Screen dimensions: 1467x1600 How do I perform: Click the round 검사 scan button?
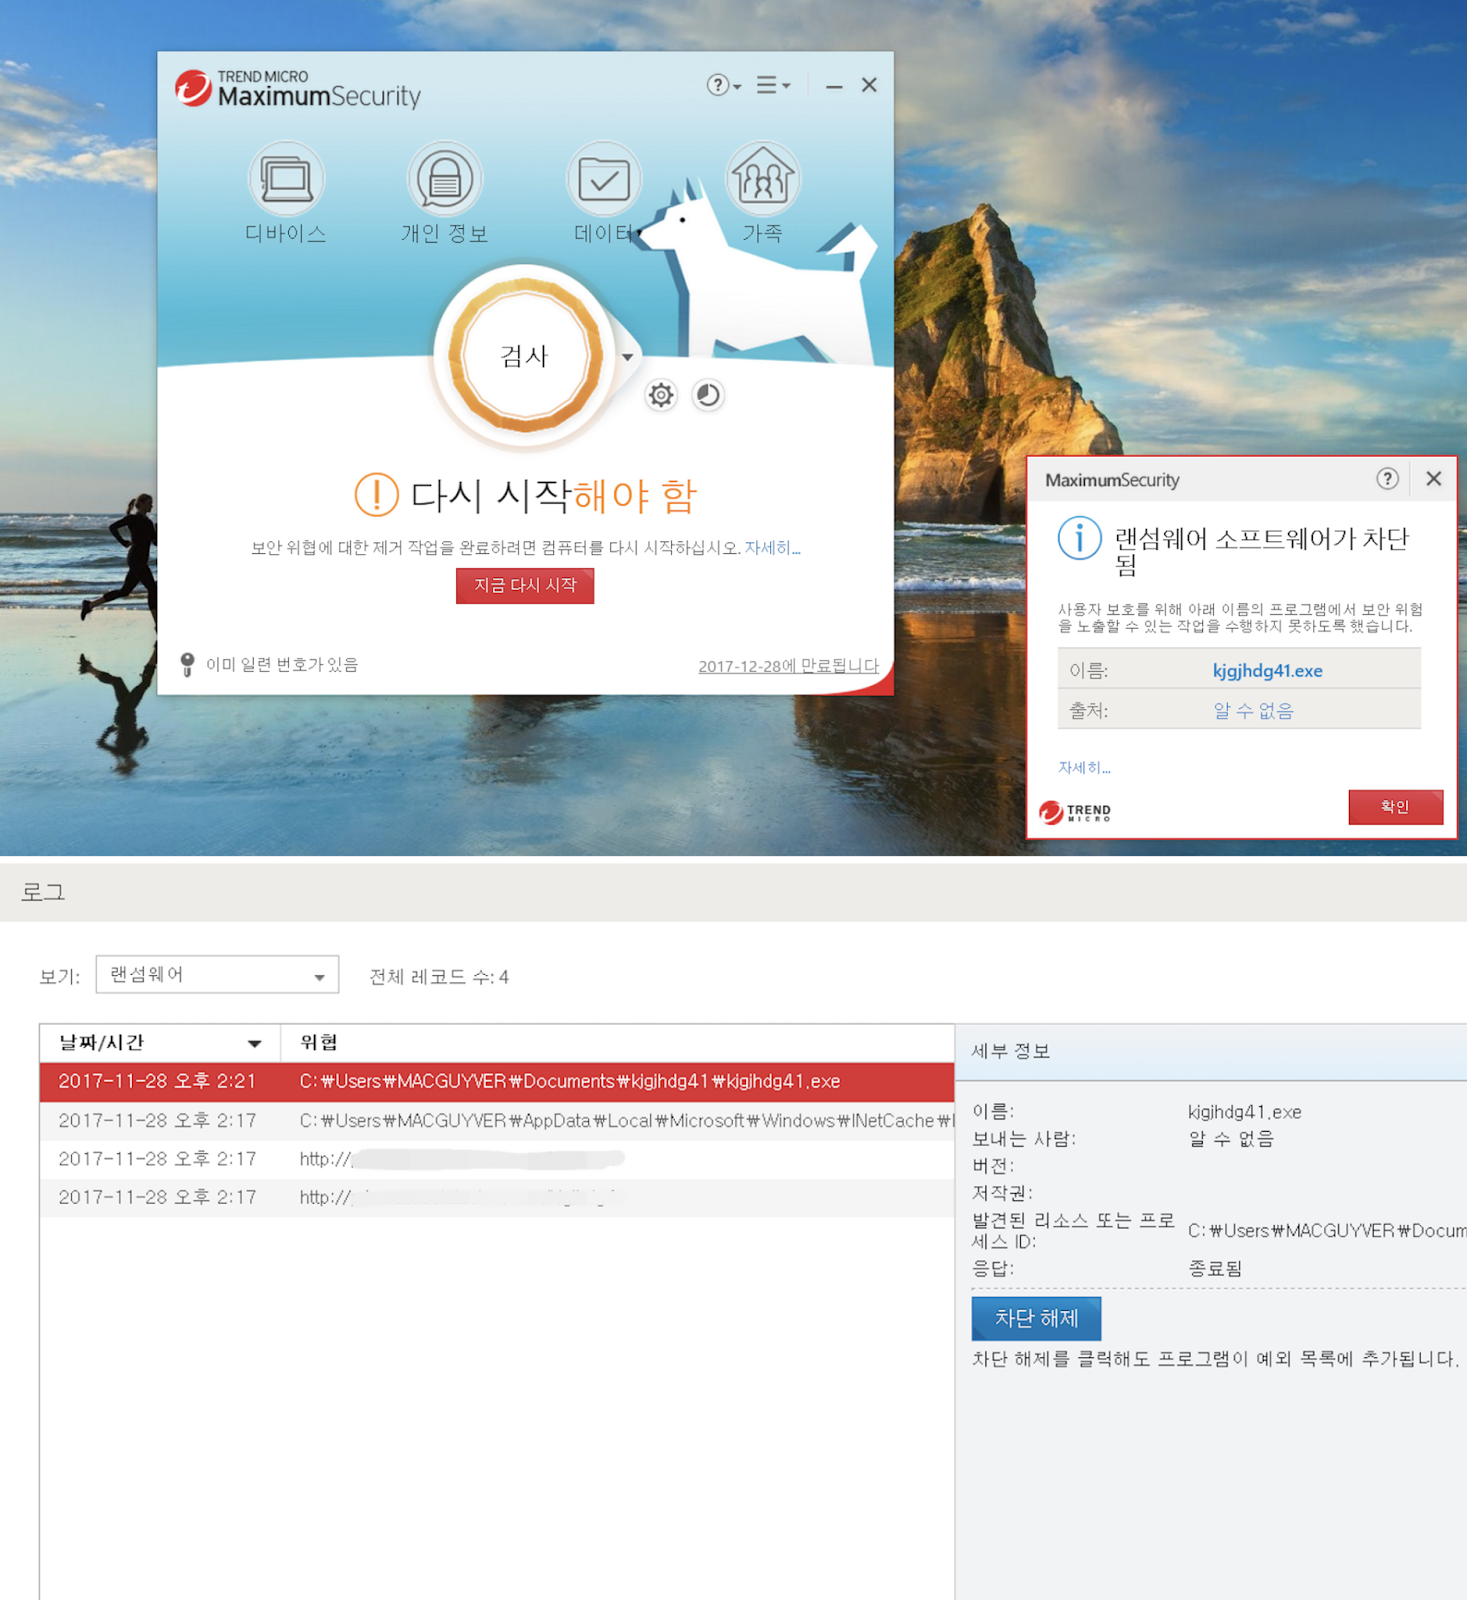[525, 357]
